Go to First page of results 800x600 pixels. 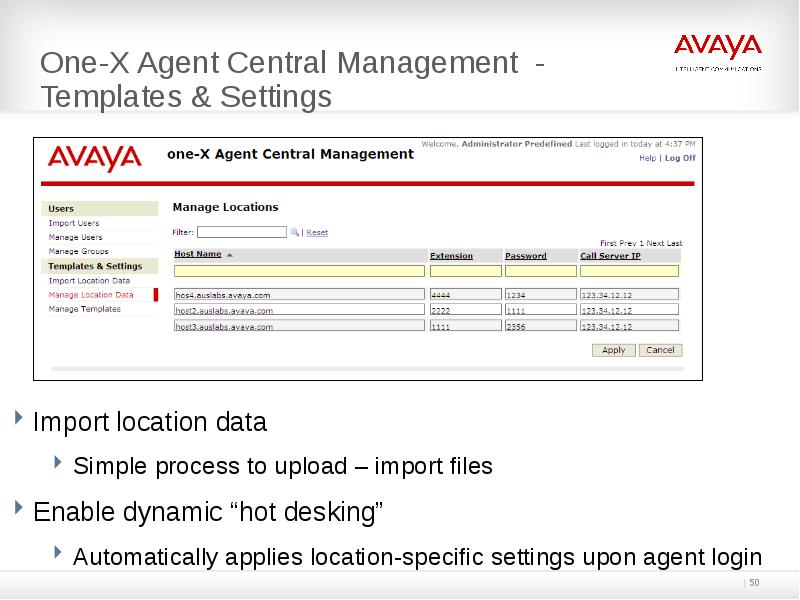click(x=608, y=243)
